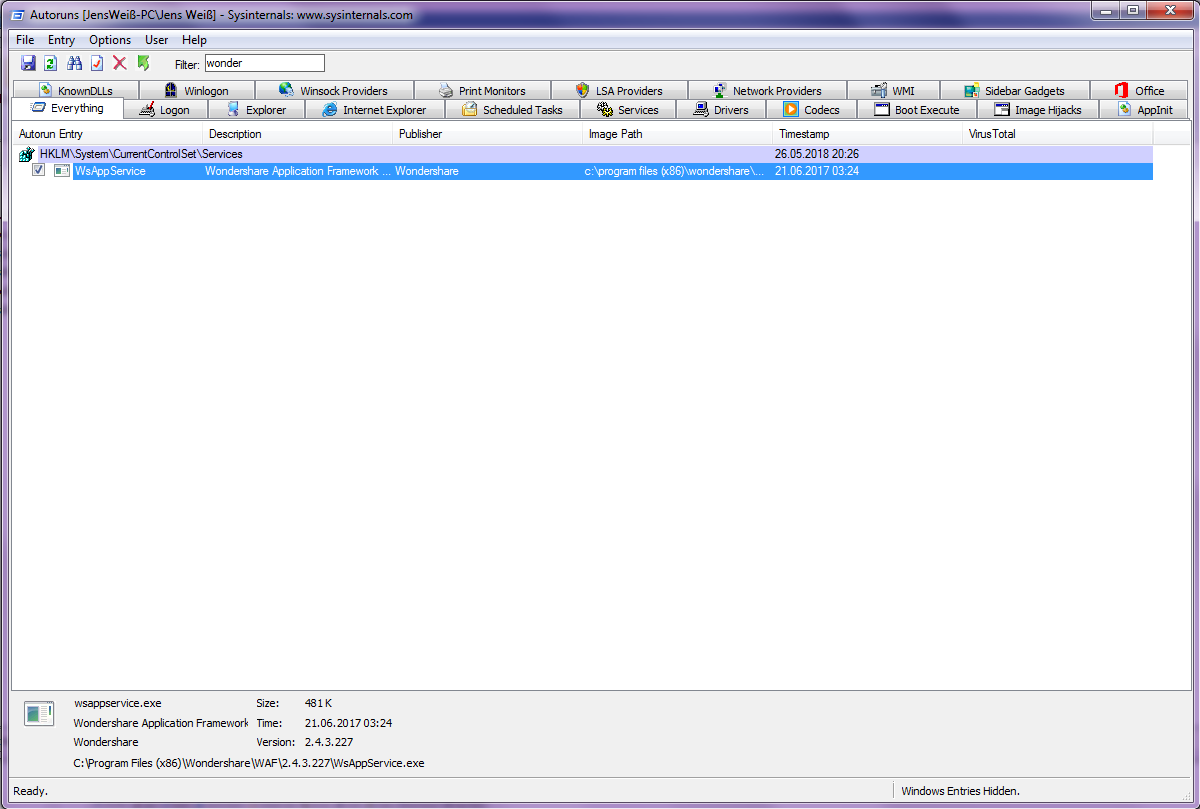Sort by the Timestamp column header
Image resolution: width=1200 pixels, height=809 pixels.
tap(868, 134)
